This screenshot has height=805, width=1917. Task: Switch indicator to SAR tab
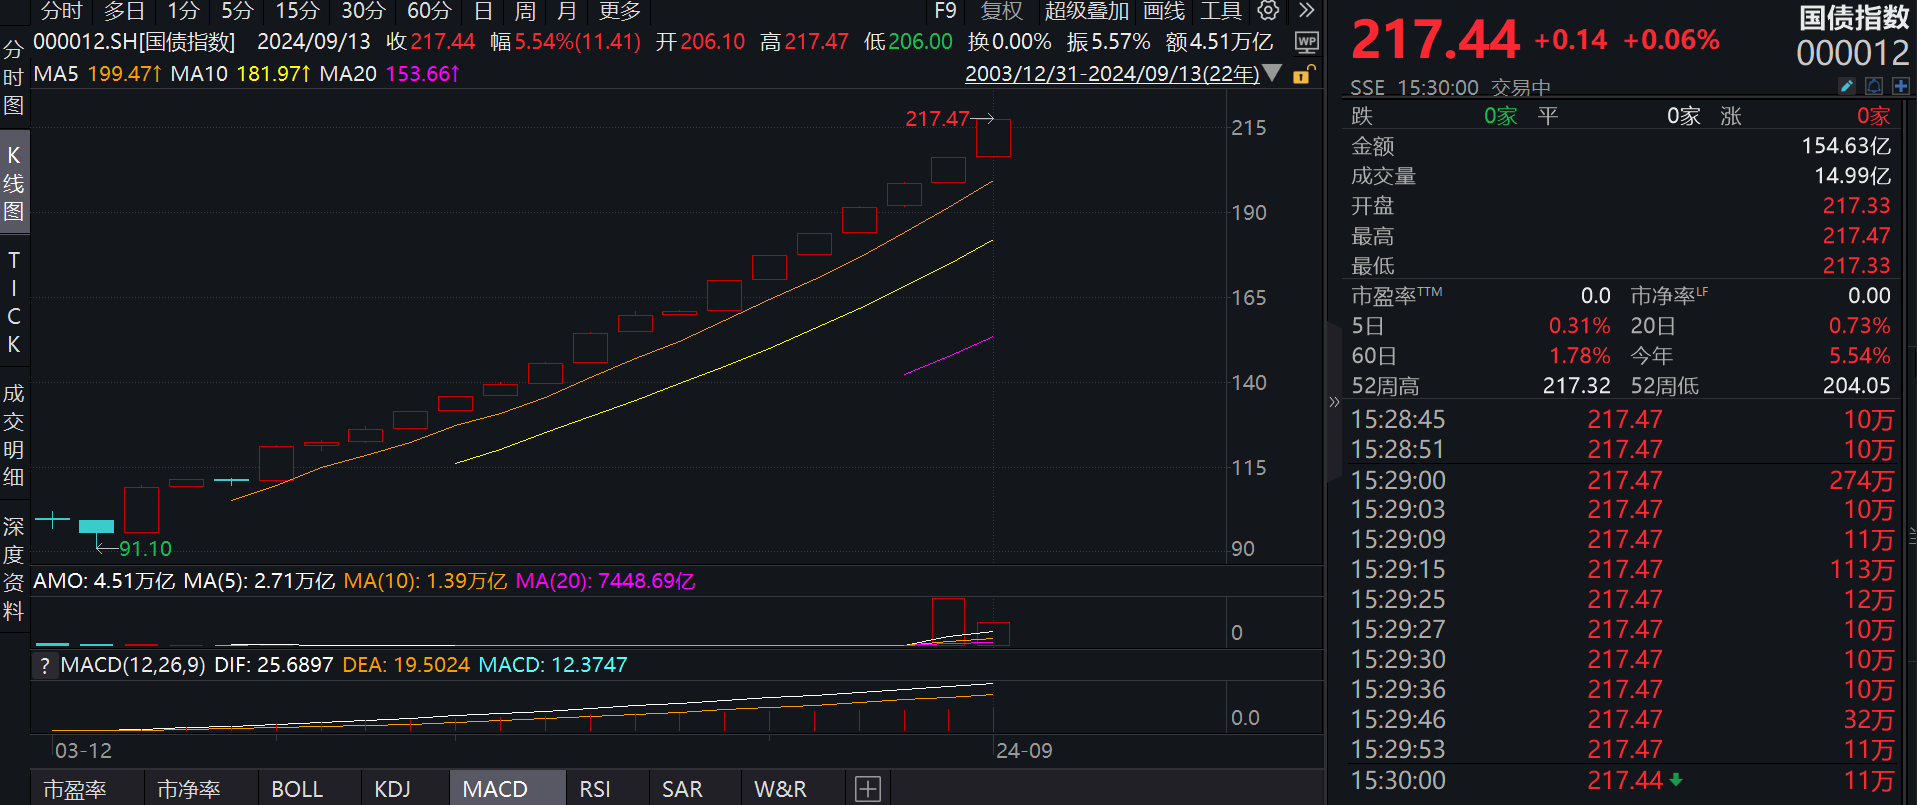(682, 789)
